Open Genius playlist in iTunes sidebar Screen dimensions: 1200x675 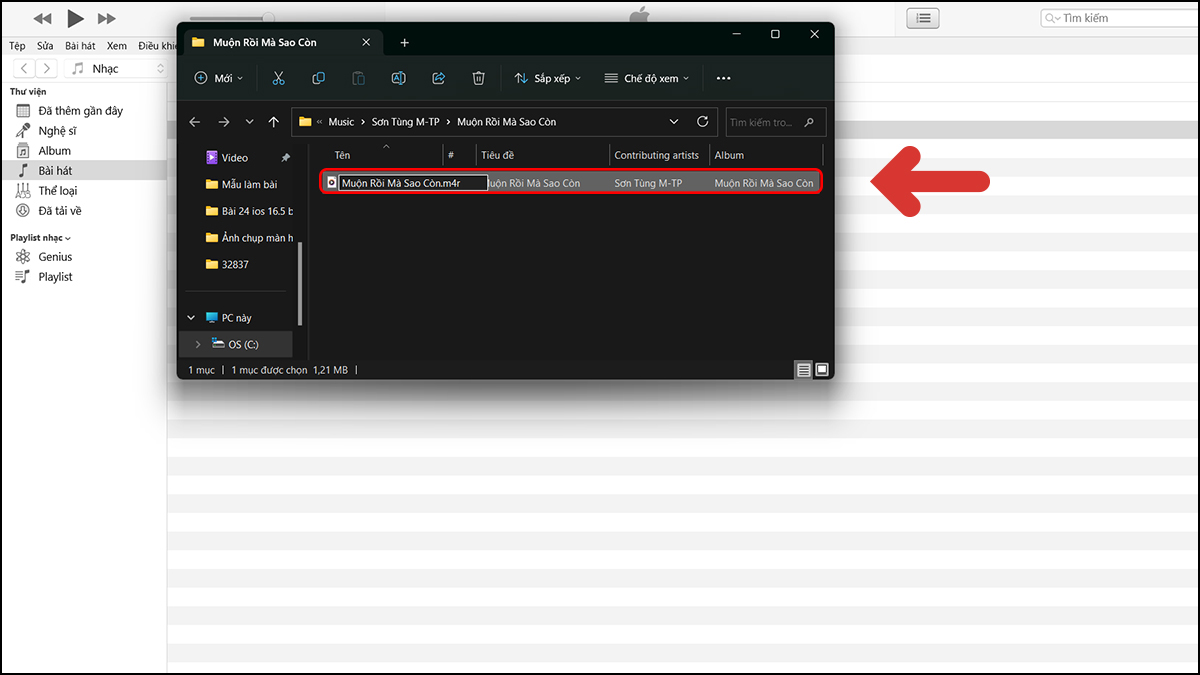pos(55,257)
